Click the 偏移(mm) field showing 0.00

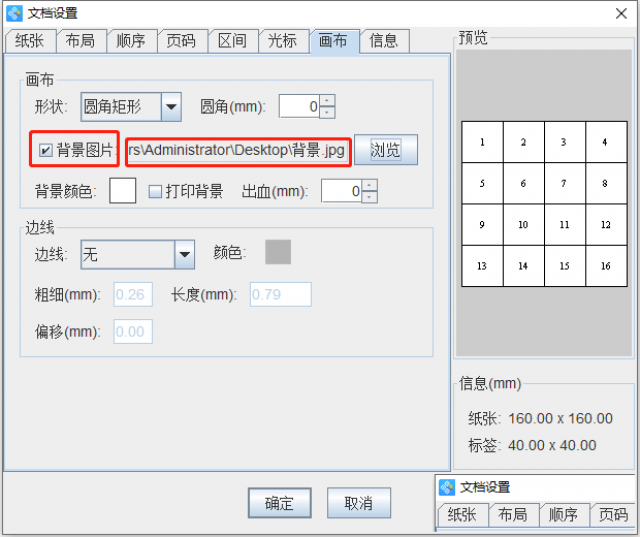tap(133, 331)
